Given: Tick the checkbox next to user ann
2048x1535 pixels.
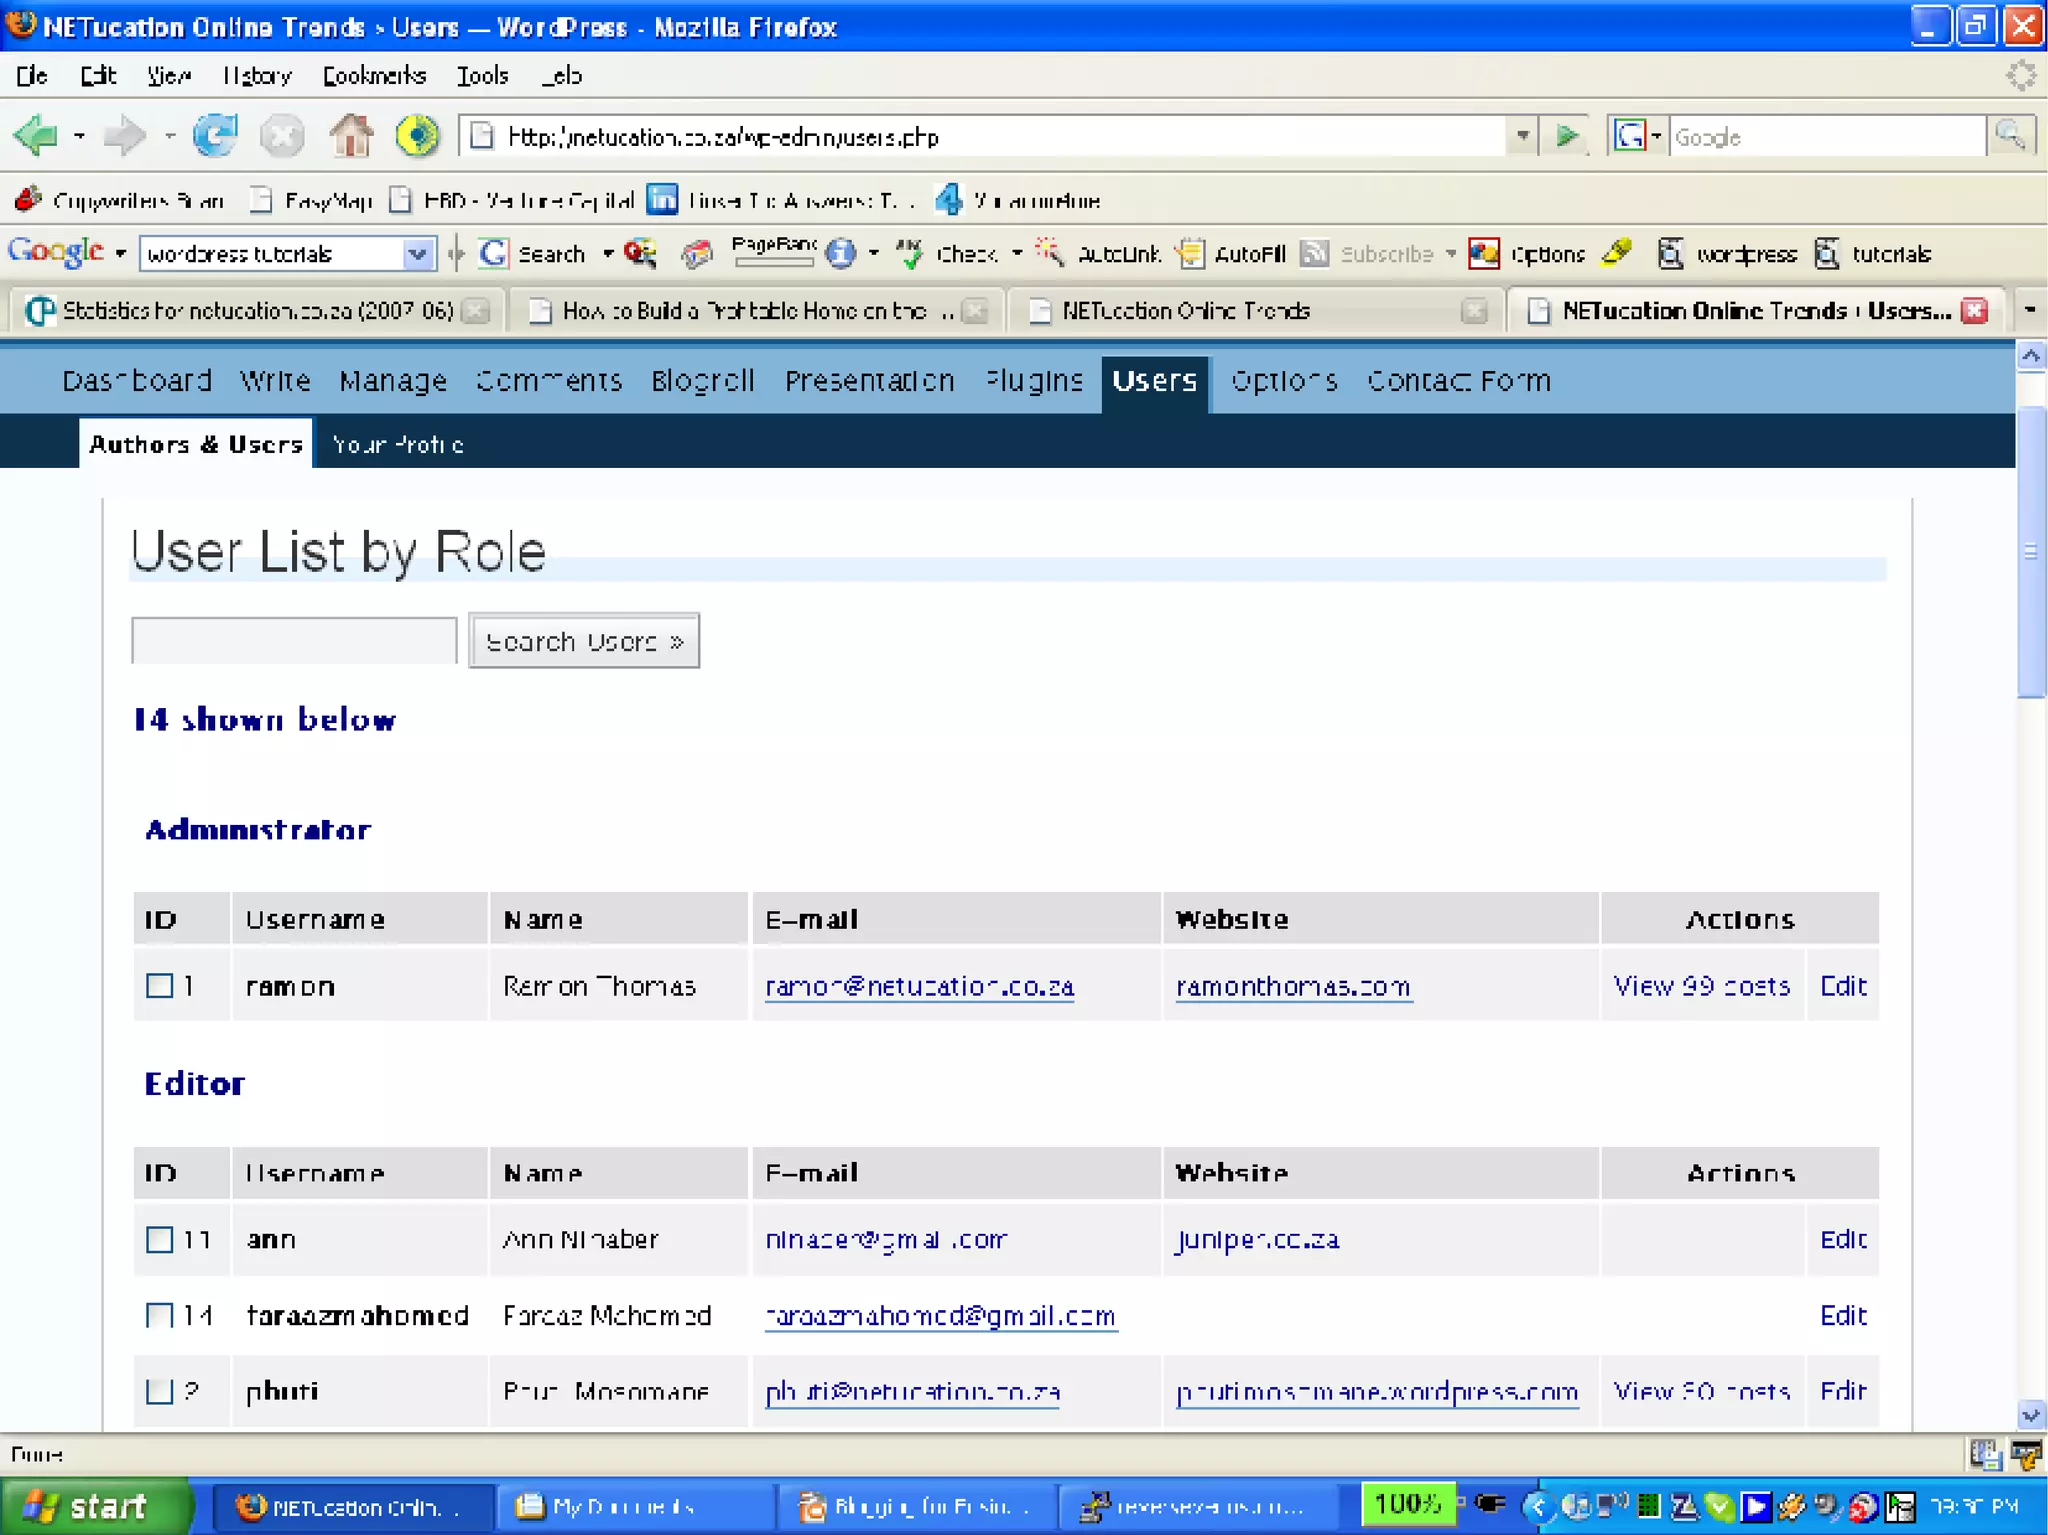Looking at the screenshot, I should coord(159,1240).
